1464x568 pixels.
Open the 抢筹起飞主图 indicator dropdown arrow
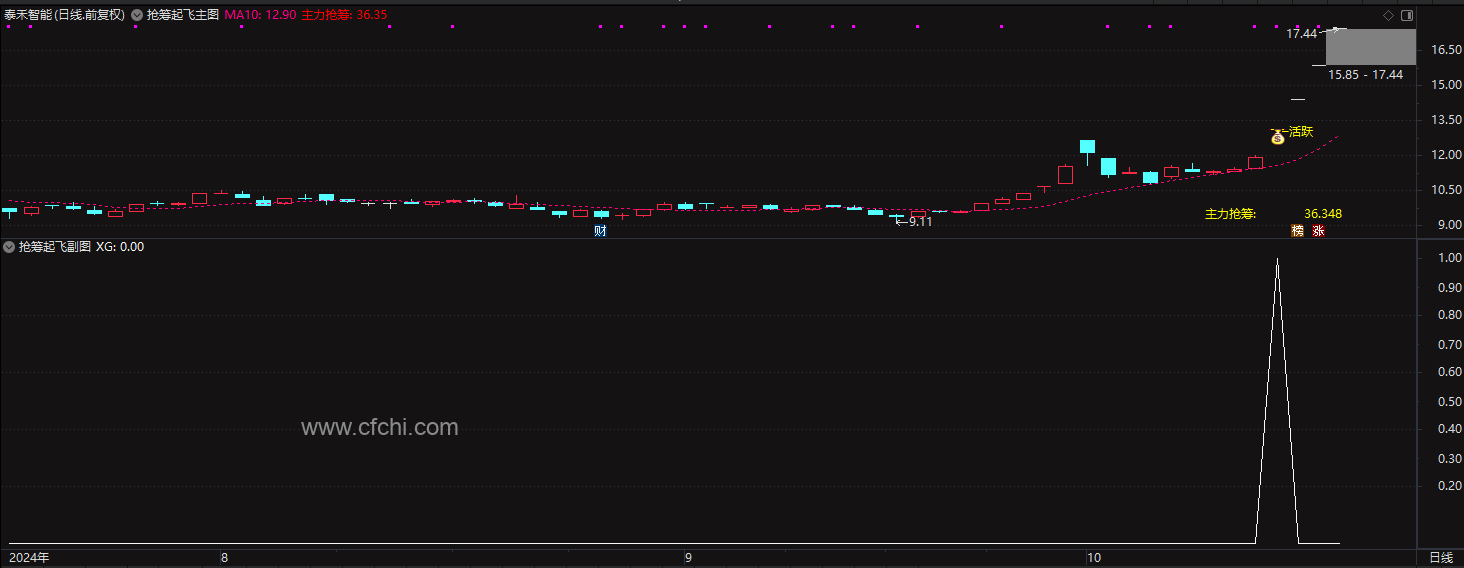point(137,15)
